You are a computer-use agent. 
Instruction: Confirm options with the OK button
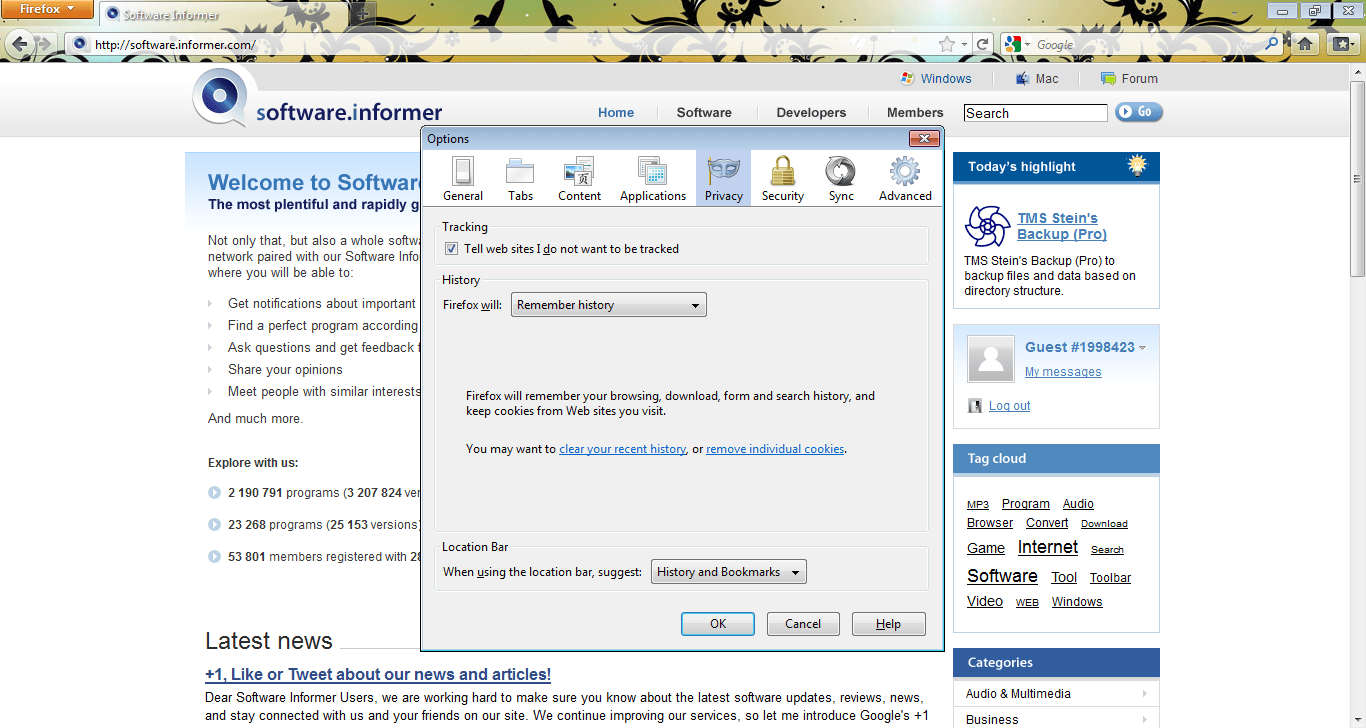[x=717, y=623]
